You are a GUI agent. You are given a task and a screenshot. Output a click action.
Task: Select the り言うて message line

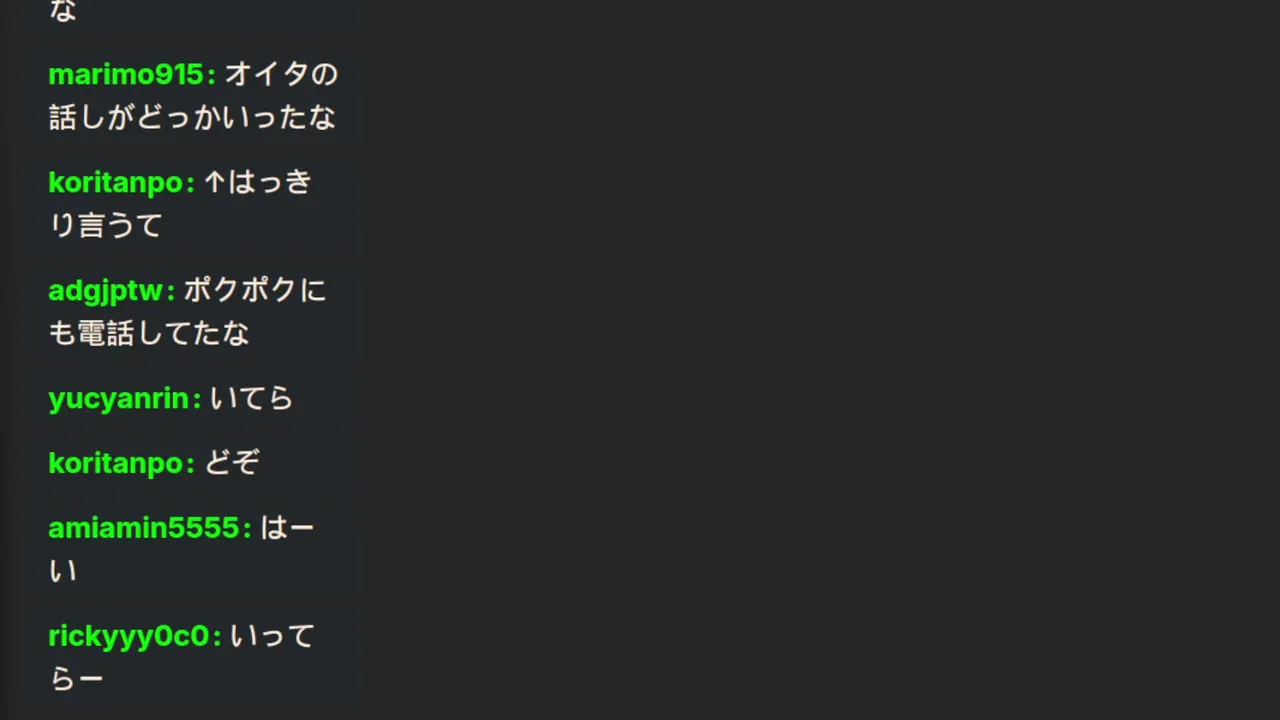(105, 225)
